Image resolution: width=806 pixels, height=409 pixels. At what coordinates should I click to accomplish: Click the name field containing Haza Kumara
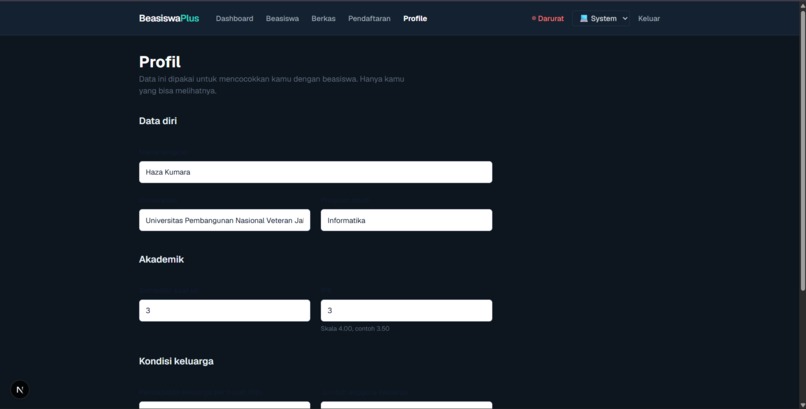tap(315, 172)
